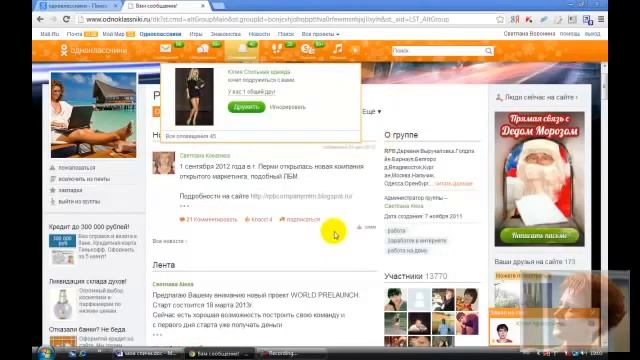Click 'Класс! 4' under the post

(x=258, y=220)
